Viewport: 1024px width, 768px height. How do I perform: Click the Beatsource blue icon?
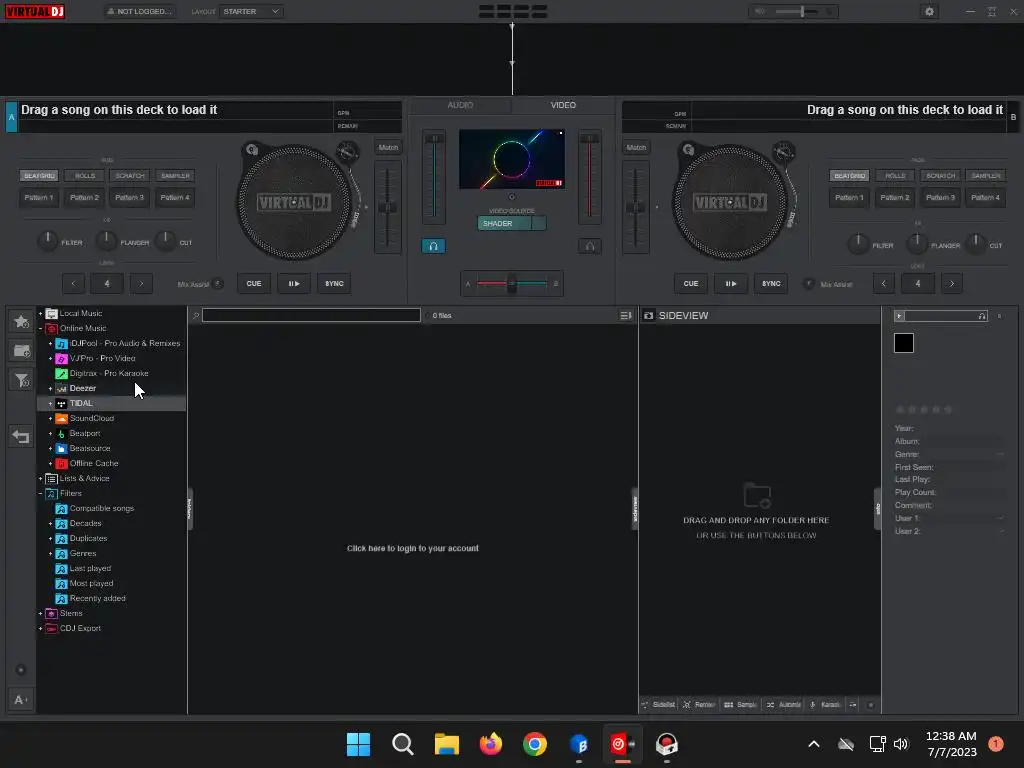(61, 449)
